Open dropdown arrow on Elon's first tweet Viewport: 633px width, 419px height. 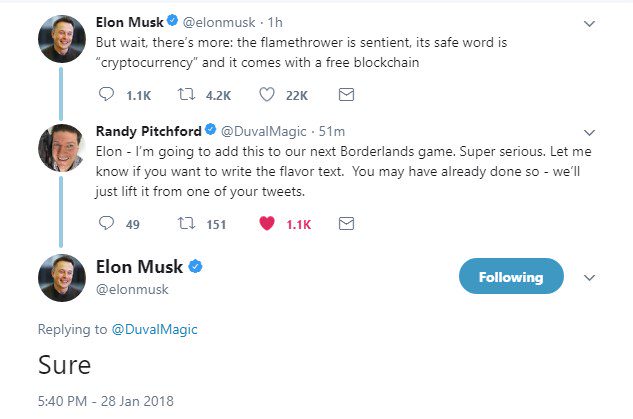click(589, 22)
